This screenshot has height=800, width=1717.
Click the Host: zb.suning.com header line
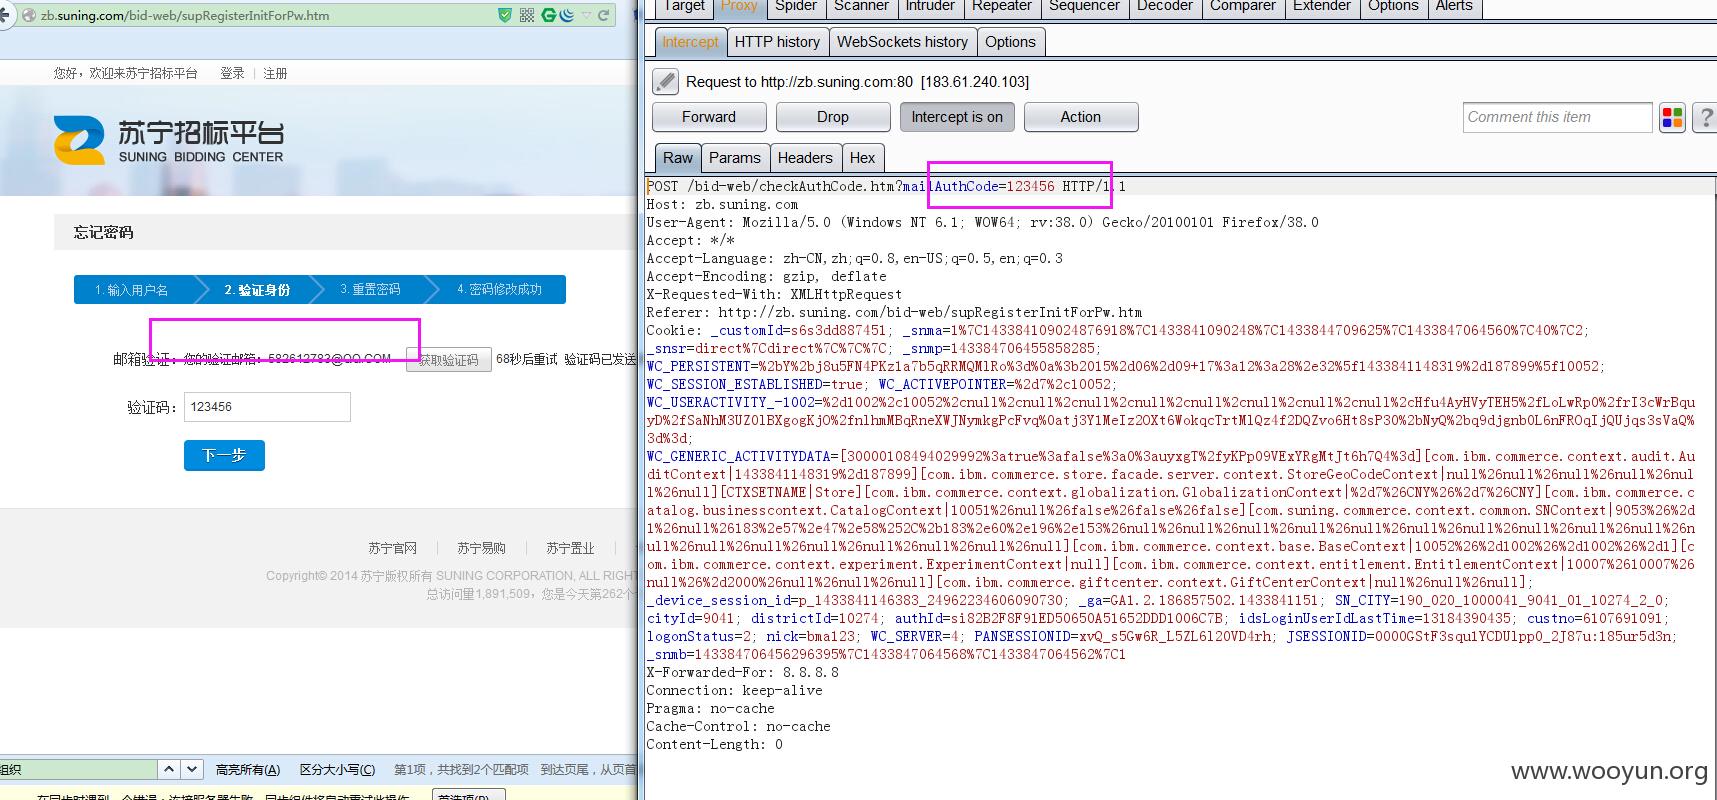(722, 204)
